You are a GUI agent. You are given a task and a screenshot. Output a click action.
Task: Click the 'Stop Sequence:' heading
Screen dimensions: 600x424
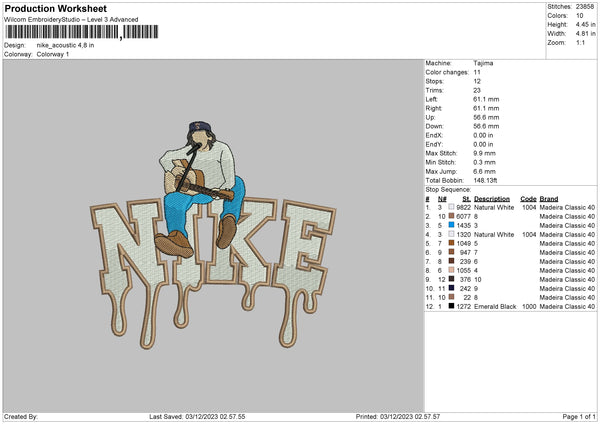448,189
